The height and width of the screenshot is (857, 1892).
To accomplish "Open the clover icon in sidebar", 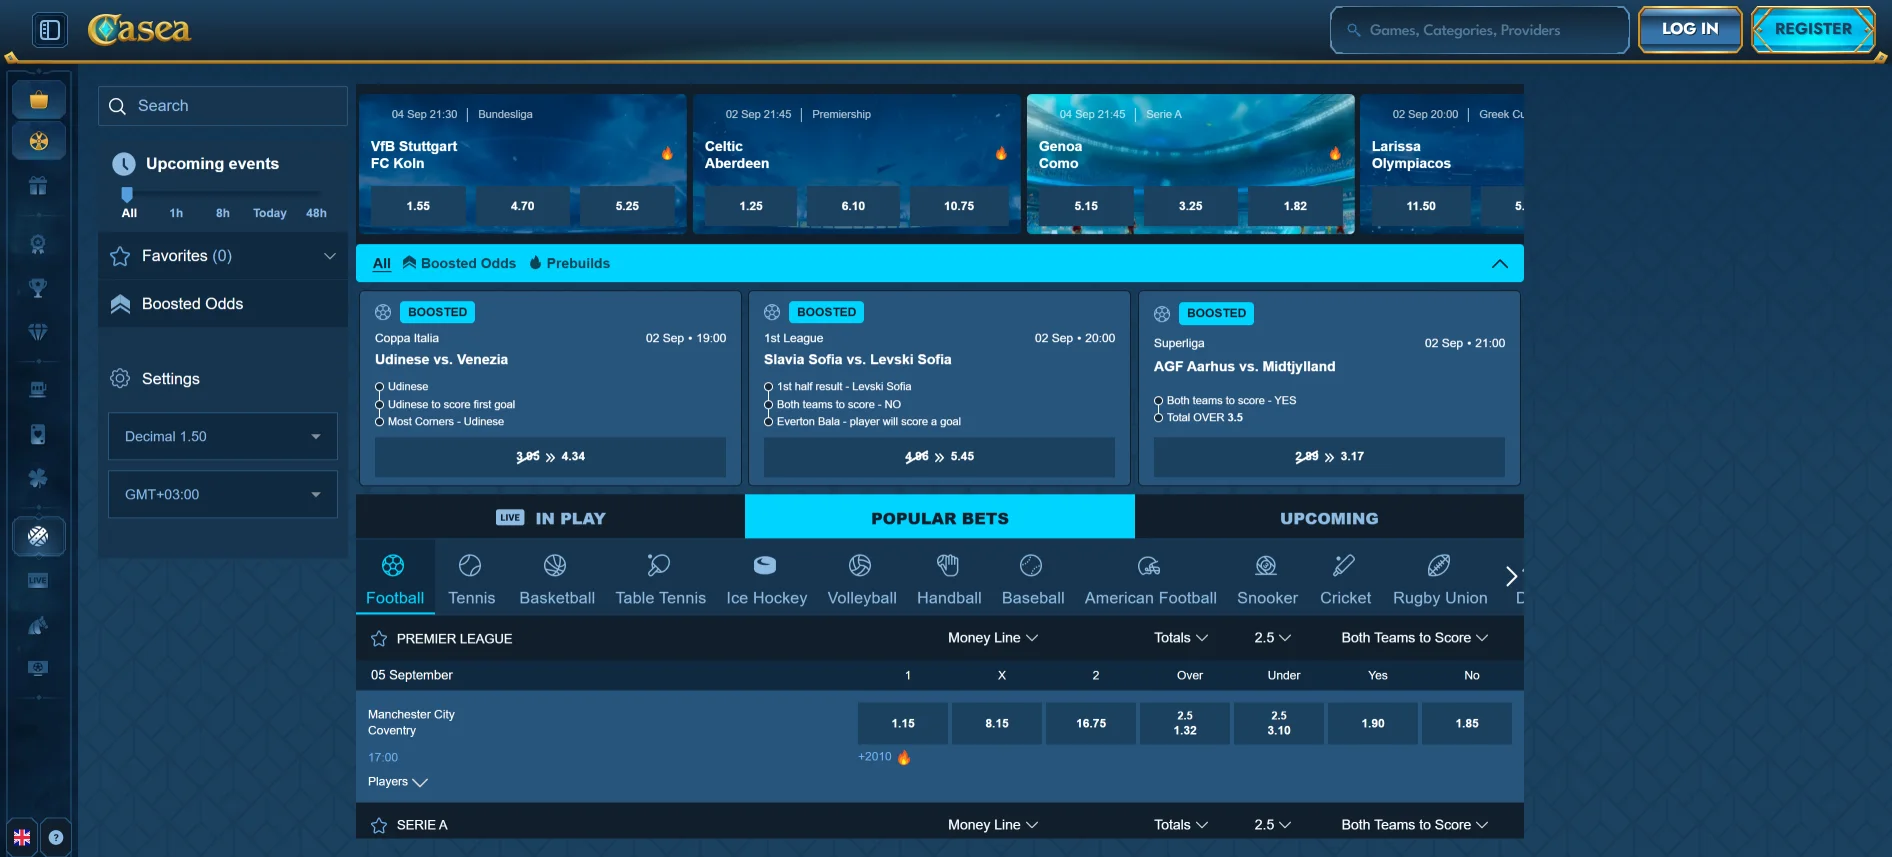I will click(x=38, y=478).
